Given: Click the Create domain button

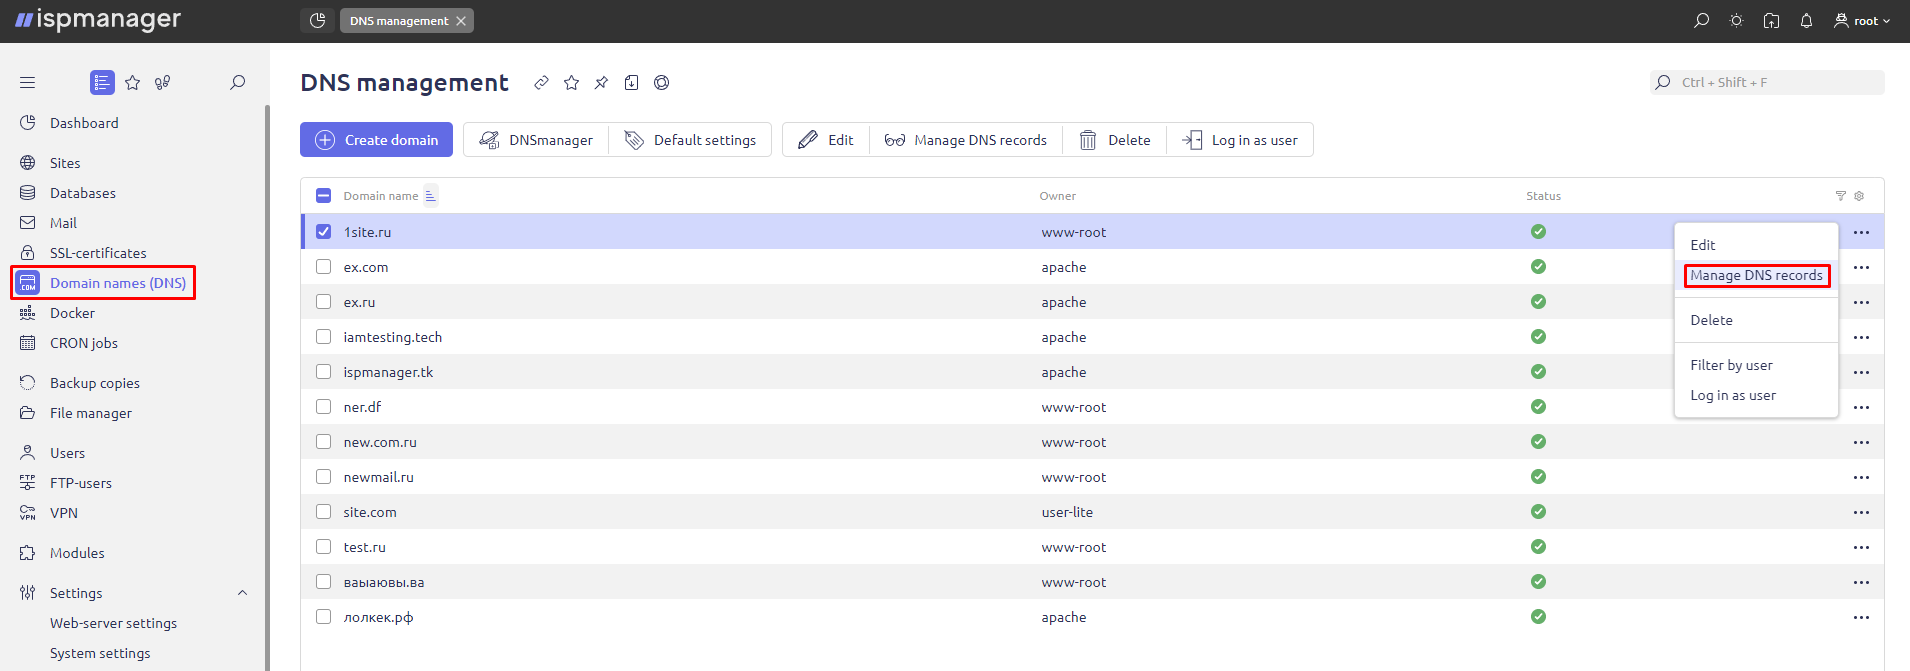Looking at the screenshot, I should tap(376, 140).
